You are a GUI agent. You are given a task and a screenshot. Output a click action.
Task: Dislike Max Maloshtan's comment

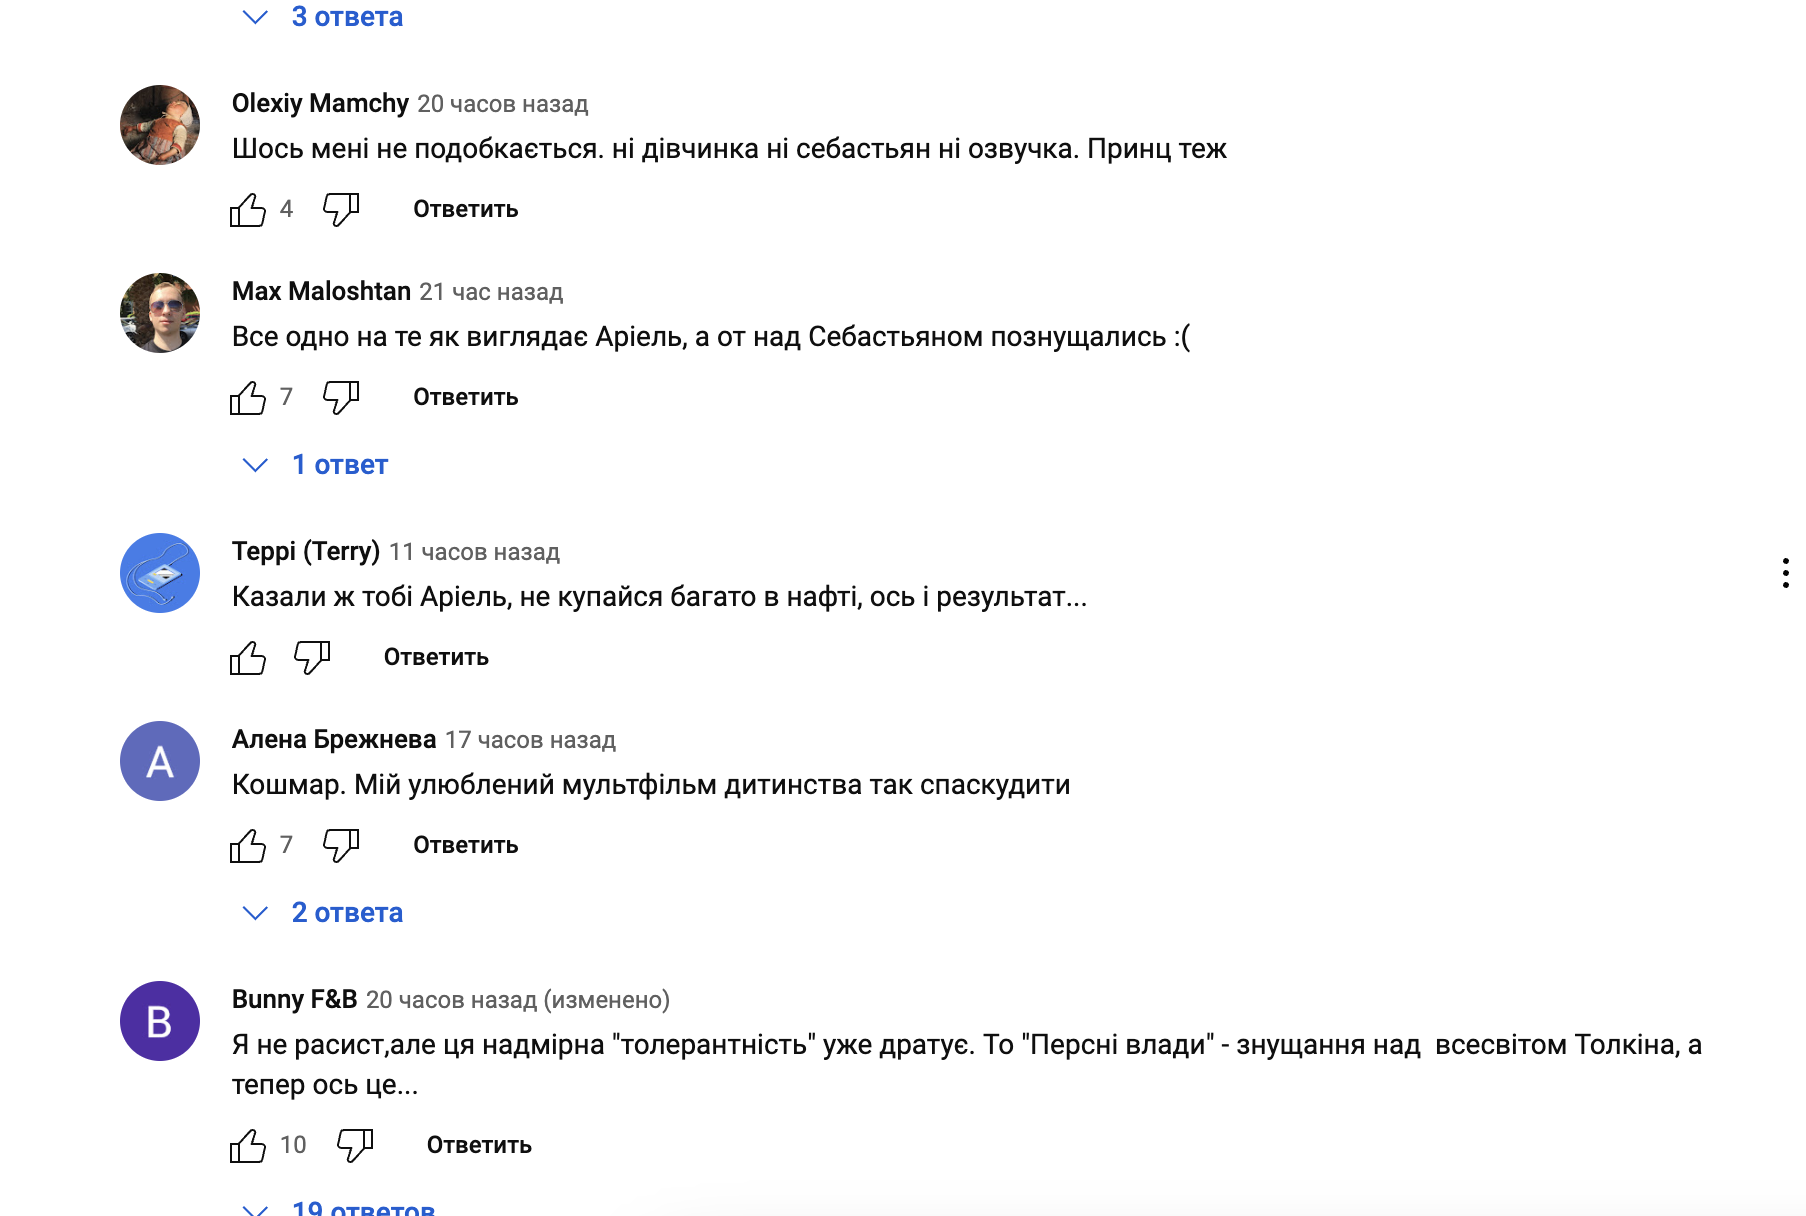coord(341,397)
